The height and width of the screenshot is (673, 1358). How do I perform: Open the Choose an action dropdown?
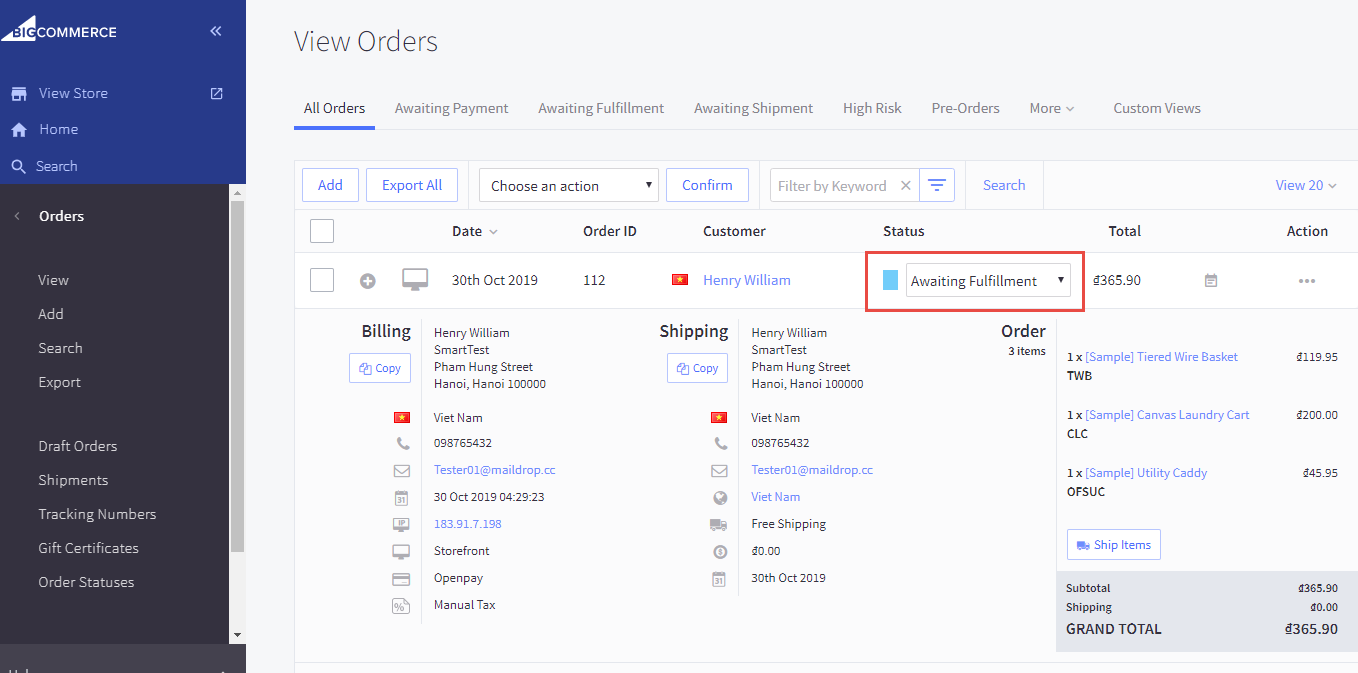[x=568, y=185]
